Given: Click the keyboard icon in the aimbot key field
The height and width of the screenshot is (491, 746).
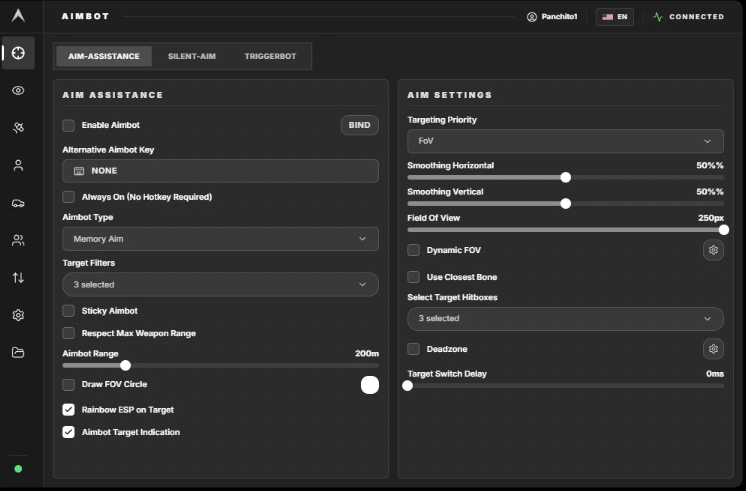Looking at the screenshot, I should pyautogui.click(x=79, y=171).
